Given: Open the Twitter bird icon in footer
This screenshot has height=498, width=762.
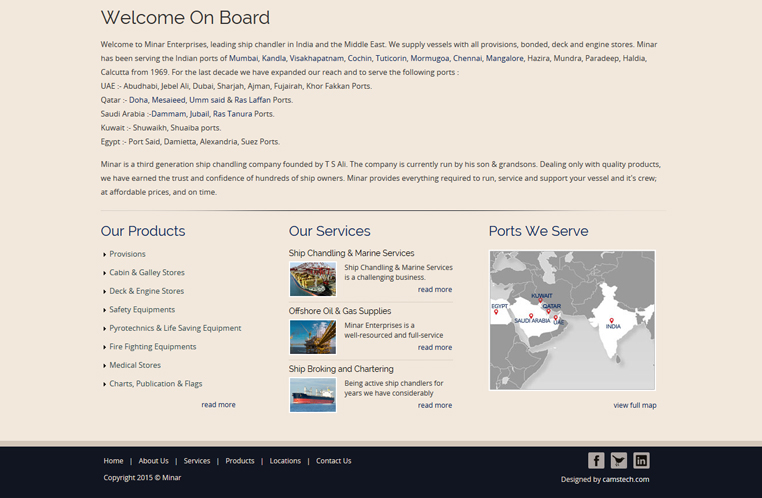Looking at the screenshot, I should tap(619, 460).
